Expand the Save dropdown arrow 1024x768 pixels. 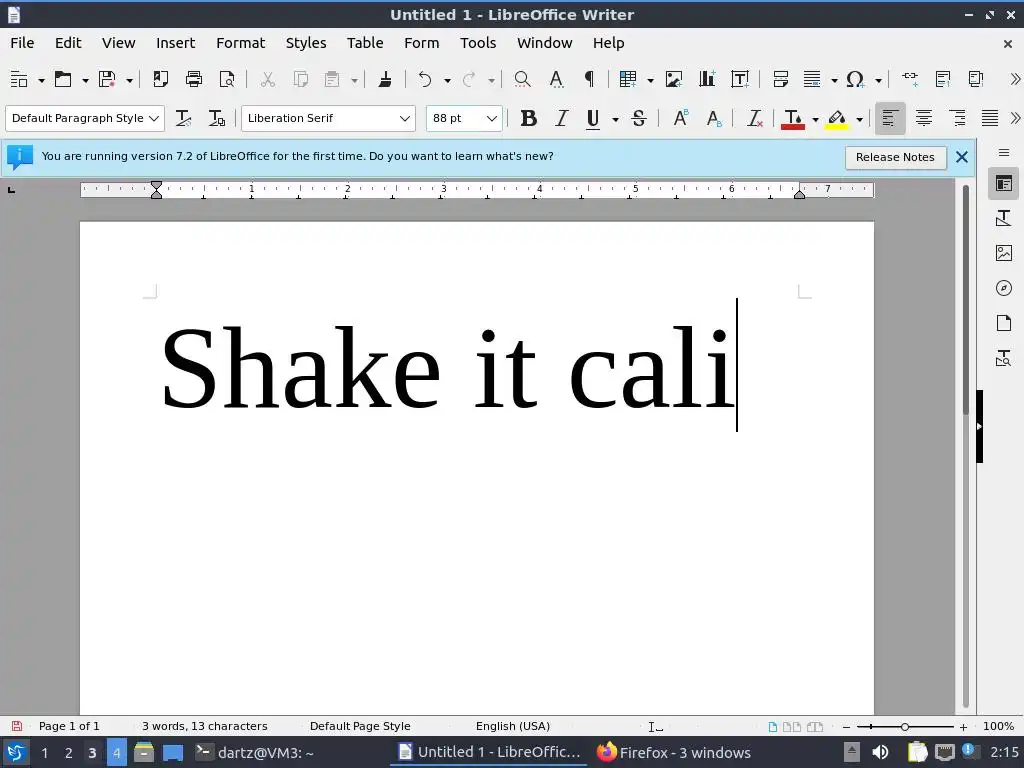129,80
